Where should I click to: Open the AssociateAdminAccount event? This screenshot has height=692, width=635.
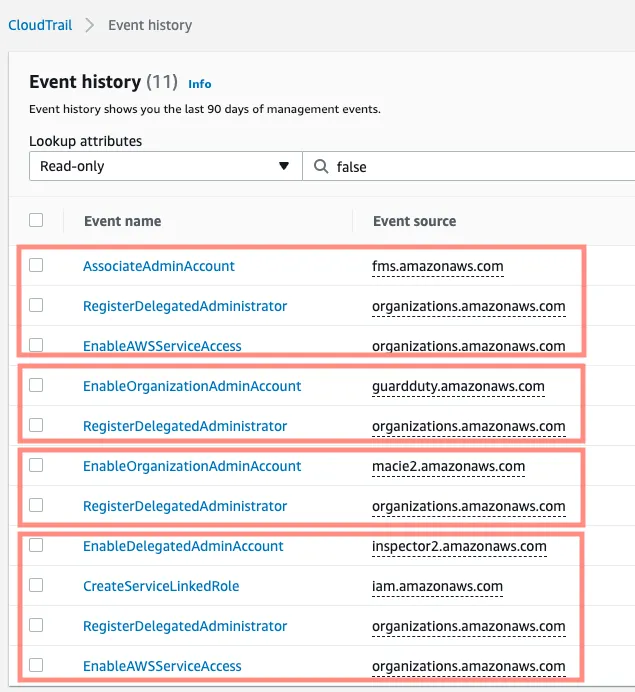[x=159, y=266]
